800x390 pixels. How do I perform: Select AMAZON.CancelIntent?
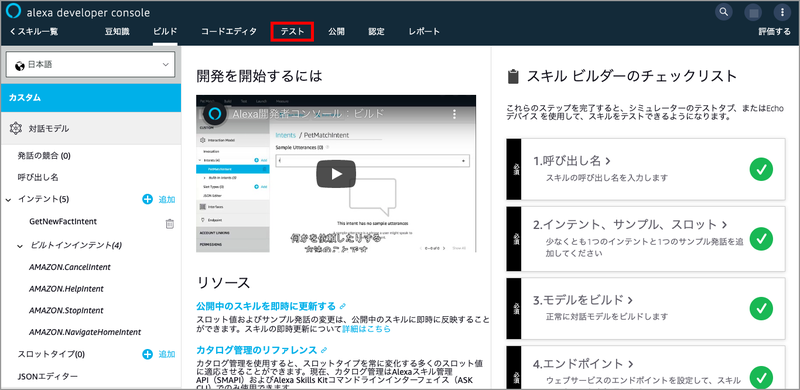[x=70, y=267]
